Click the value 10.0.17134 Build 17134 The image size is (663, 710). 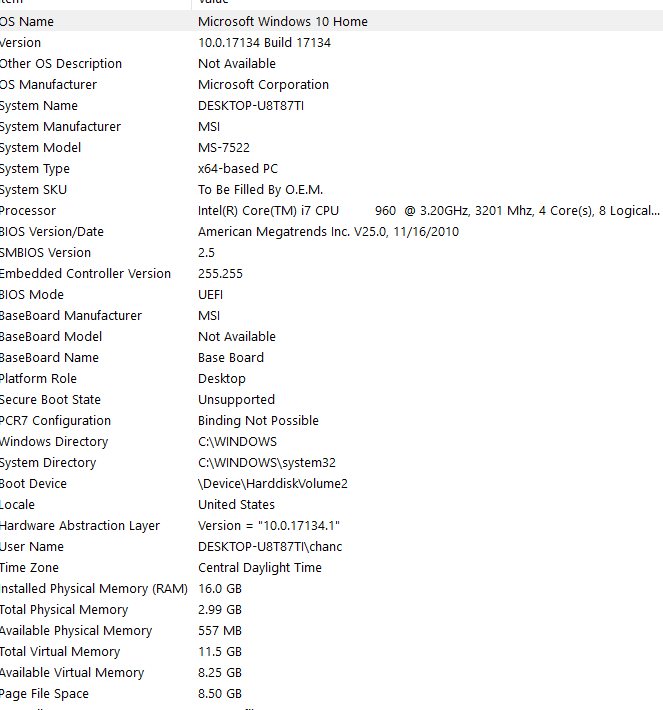point(264,43)
